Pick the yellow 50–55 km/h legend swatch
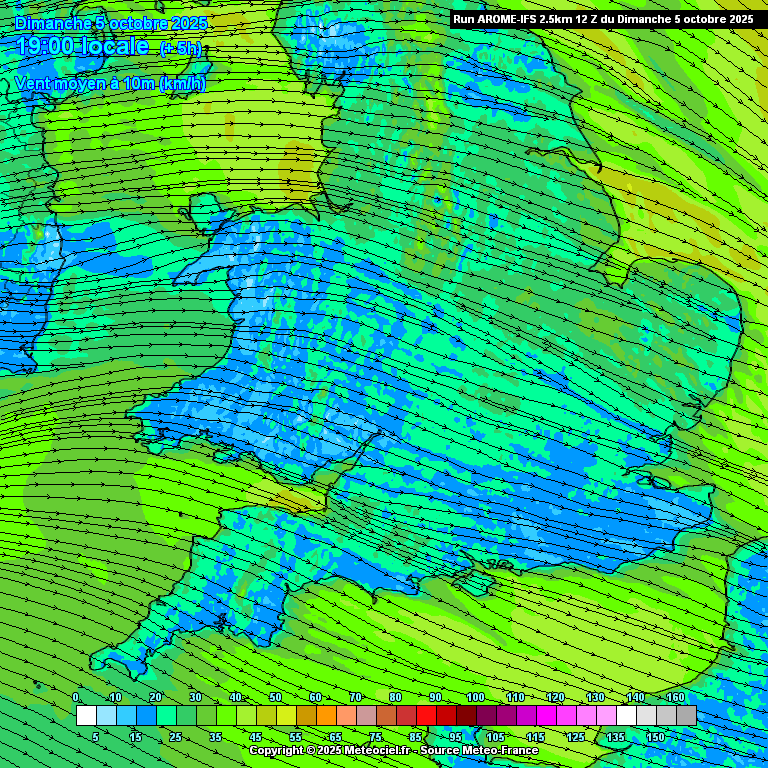The width and height of the screenshot is (768, 768). click(286, 715)
